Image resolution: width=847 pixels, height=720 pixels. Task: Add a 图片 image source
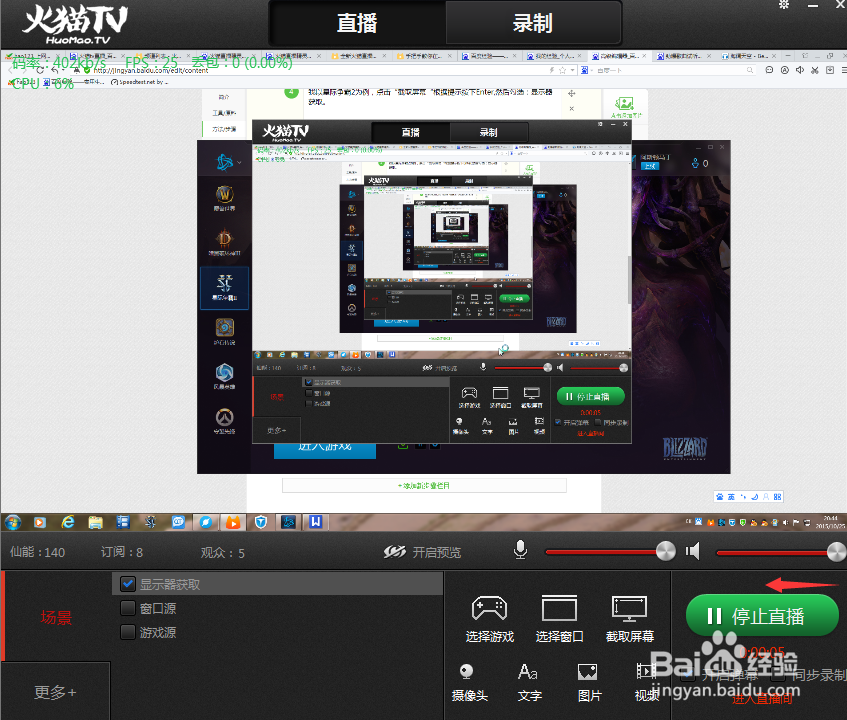coord(589,682)
